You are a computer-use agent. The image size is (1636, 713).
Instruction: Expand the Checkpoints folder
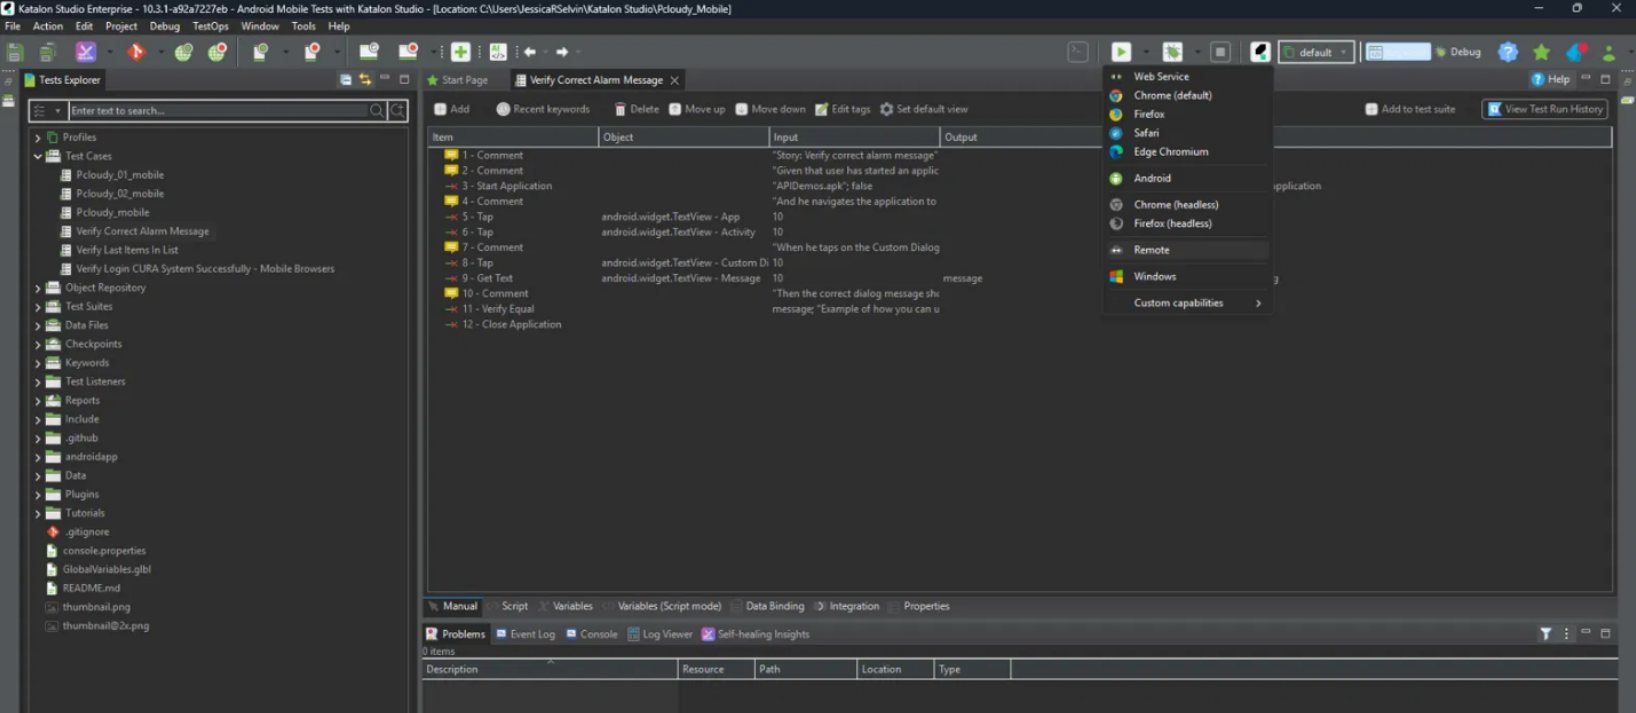click(38, 345)
